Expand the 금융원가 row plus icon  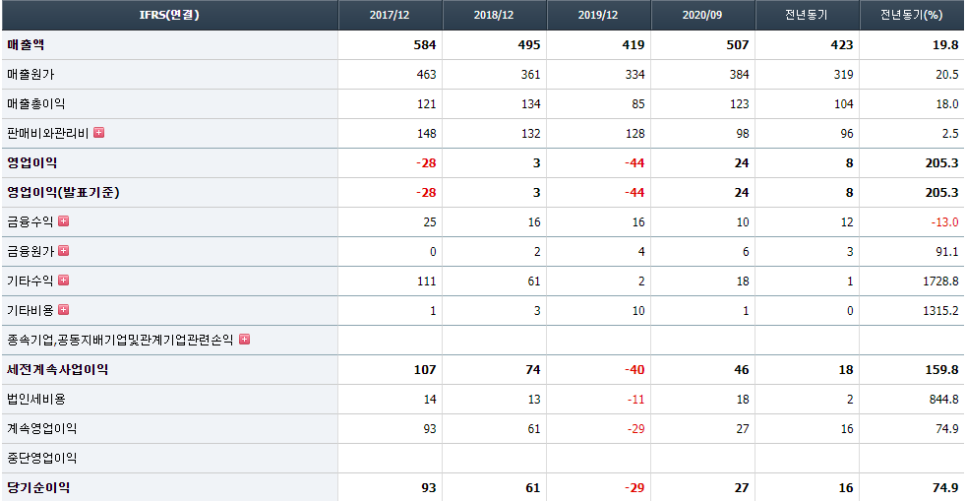pyautogui.click(x=63, y=251)
